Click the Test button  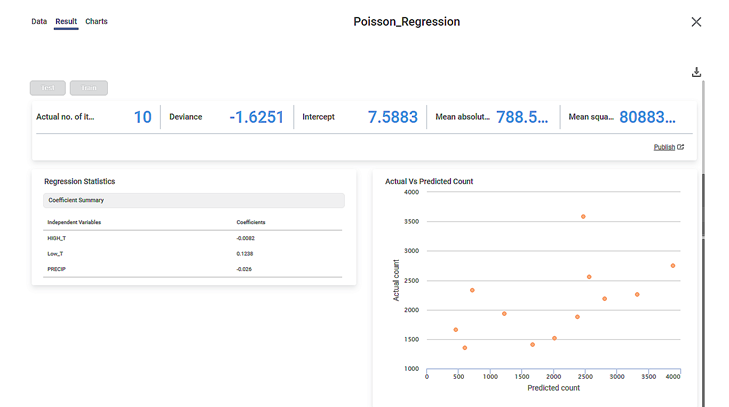tap(48, 88)
